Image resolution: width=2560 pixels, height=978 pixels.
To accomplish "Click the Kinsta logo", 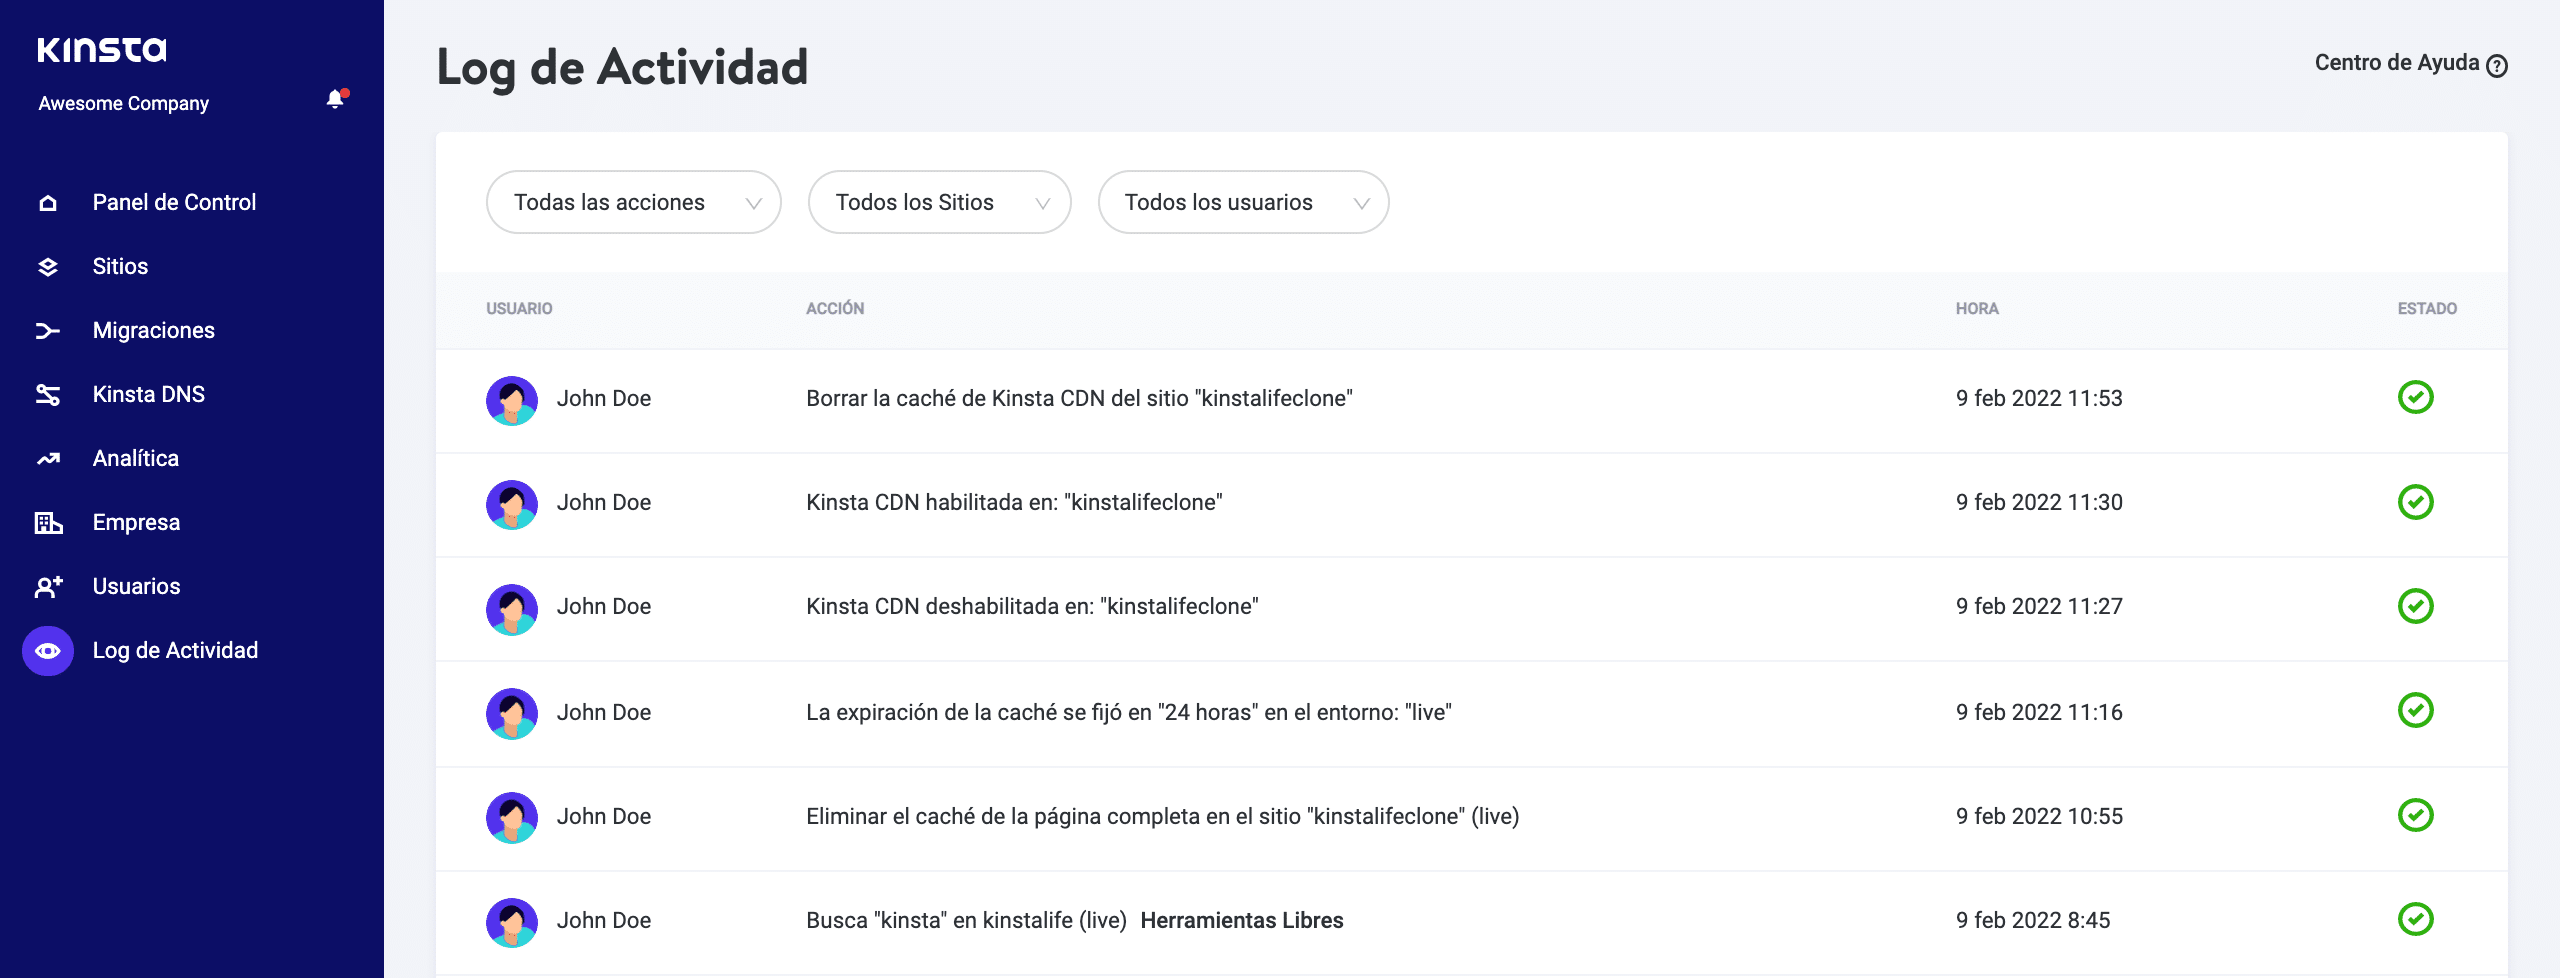I will [103, 47].
